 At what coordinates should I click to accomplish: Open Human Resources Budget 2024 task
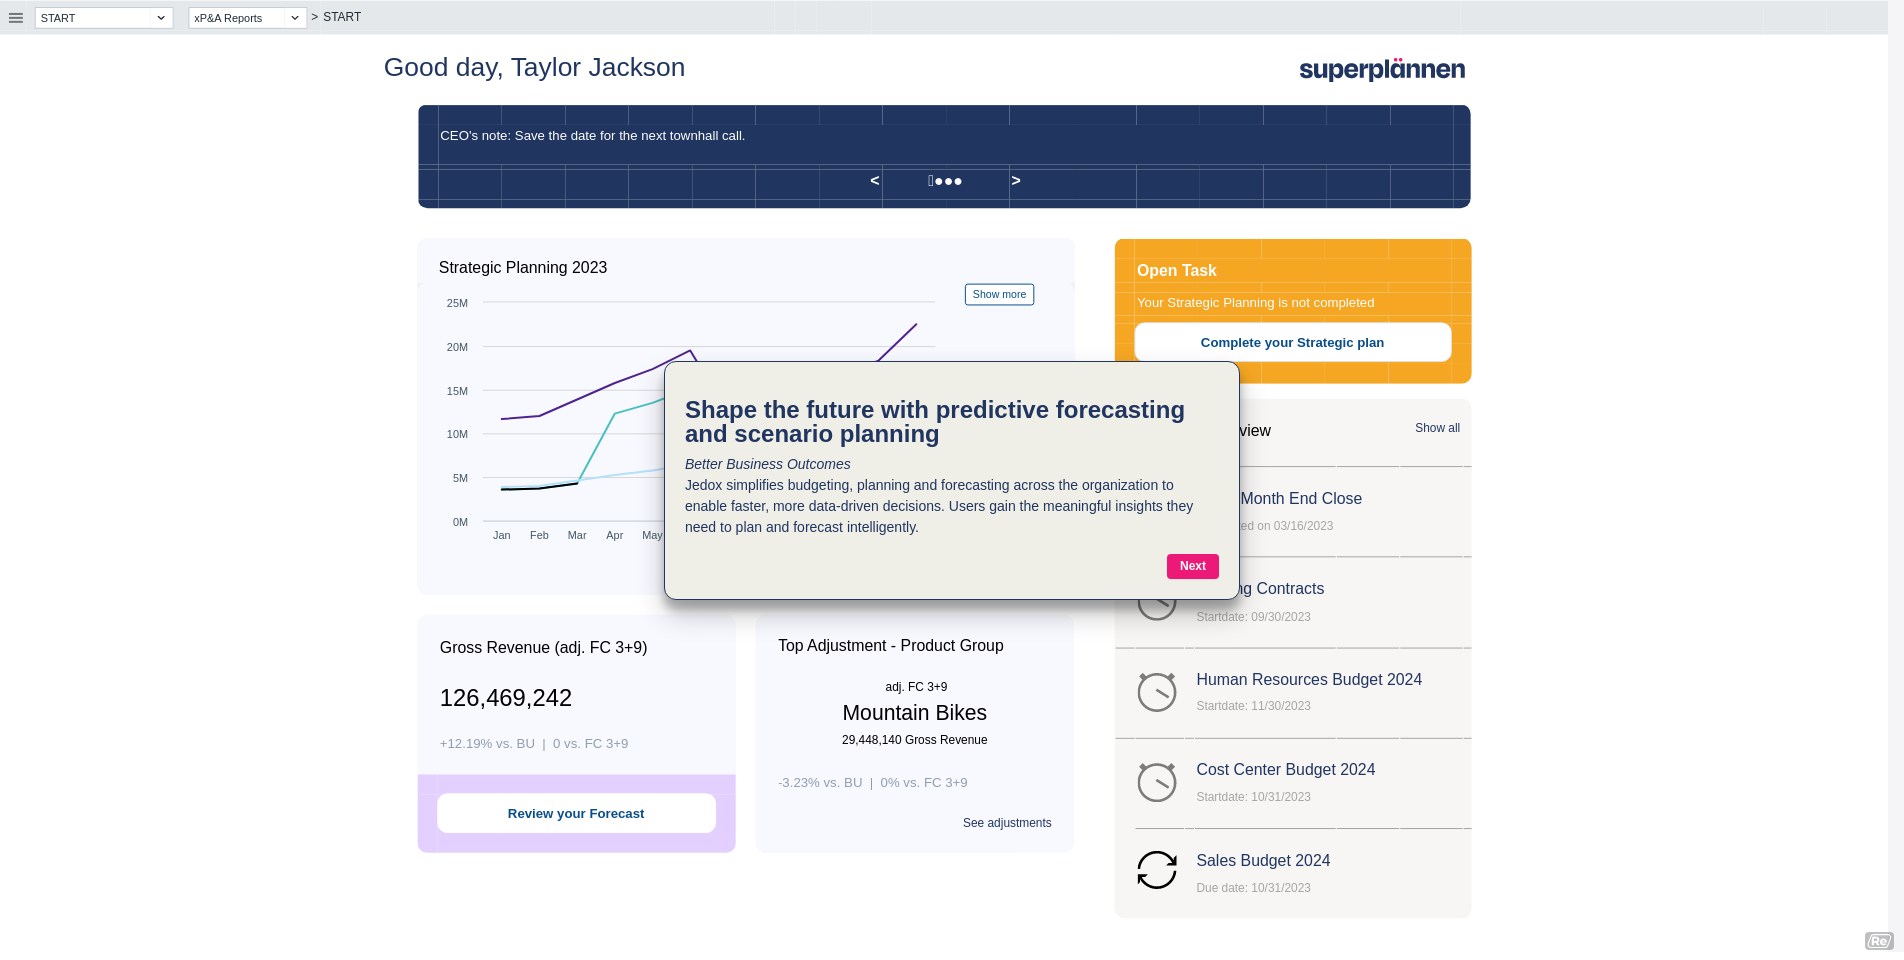point(1309,680)
